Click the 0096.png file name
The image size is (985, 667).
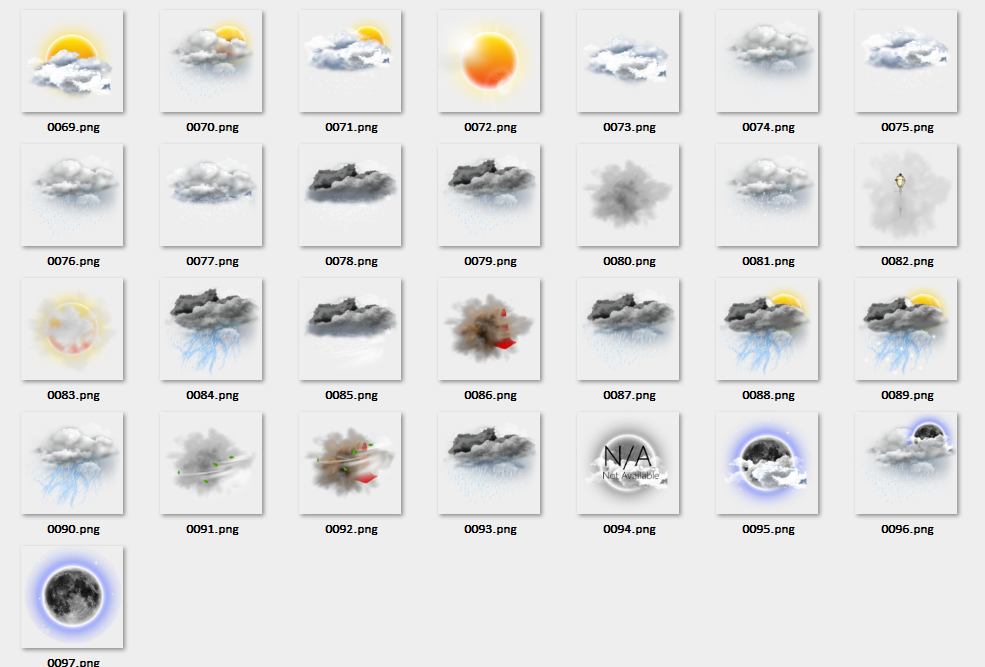[x=907, y=529]
